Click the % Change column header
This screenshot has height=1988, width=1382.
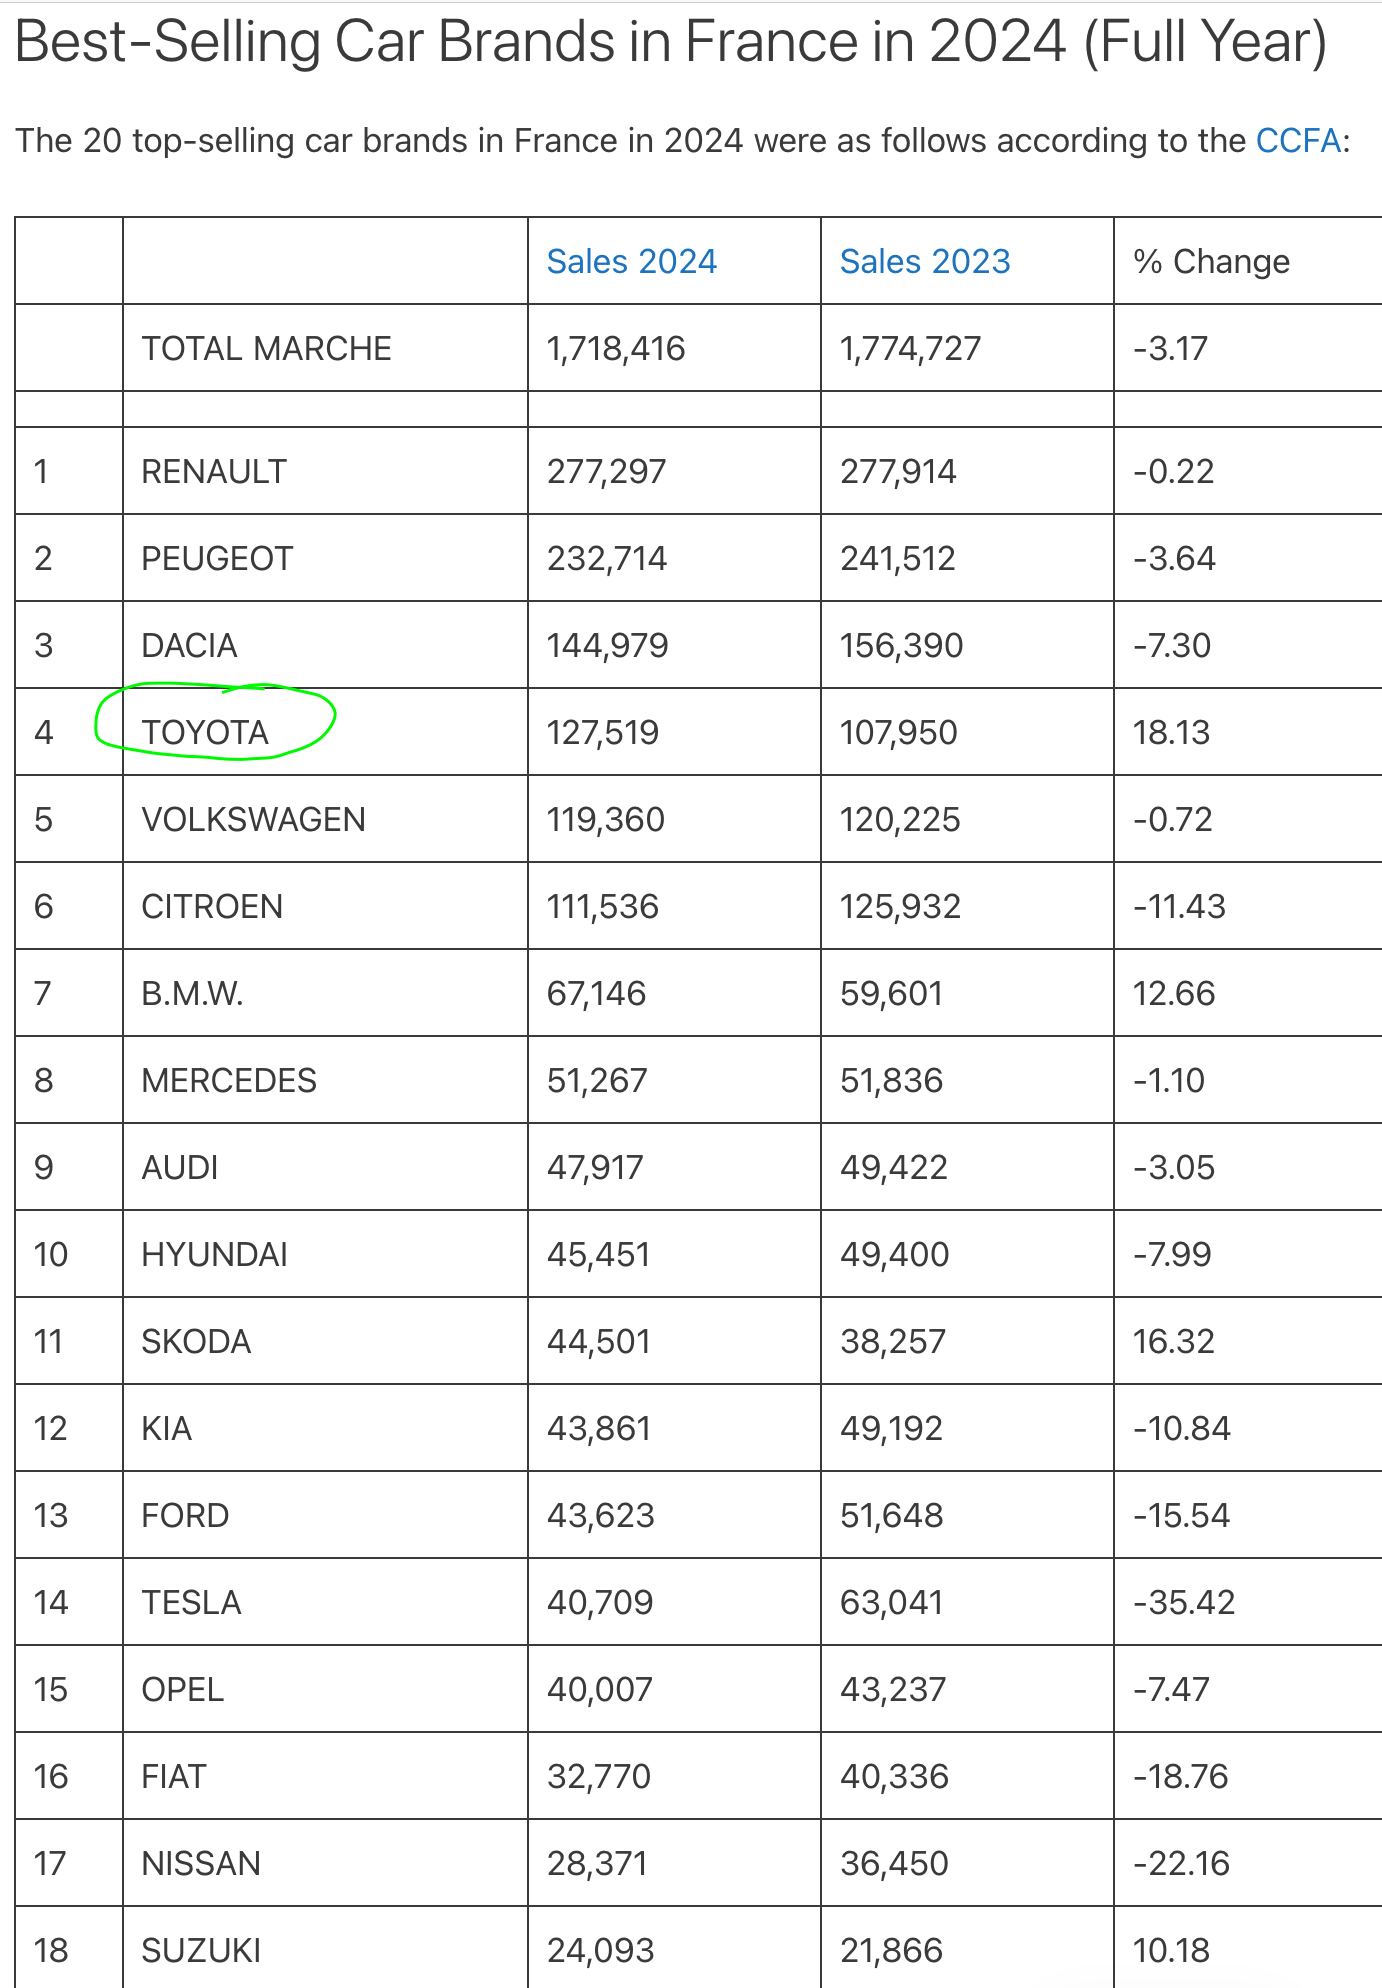pos(1211,262)
